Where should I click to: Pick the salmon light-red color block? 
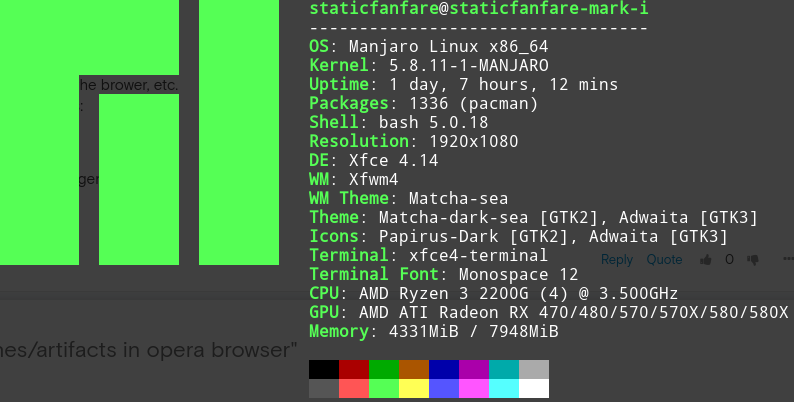pyautogui.click(x=354, y=388)
